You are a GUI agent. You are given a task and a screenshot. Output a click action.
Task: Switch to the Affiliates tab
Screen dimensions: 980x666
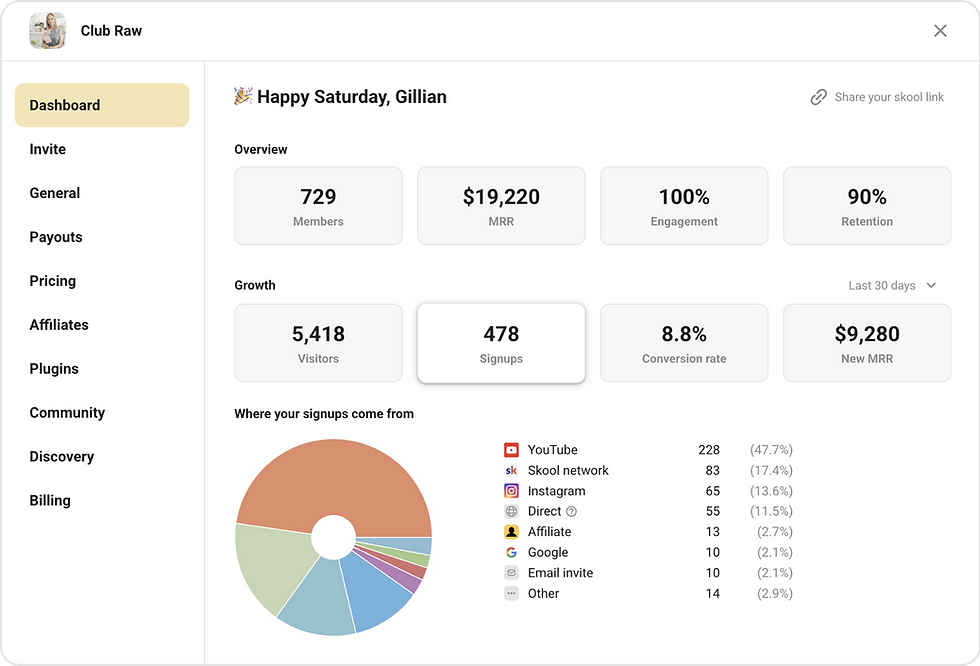(59, 325)
